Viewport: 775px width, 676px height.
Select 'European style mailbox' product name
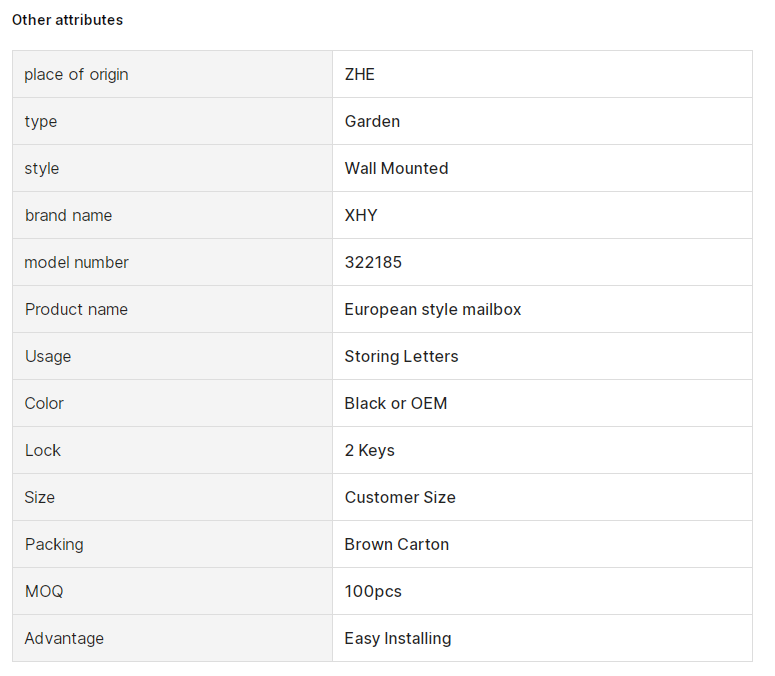point(432,309)
